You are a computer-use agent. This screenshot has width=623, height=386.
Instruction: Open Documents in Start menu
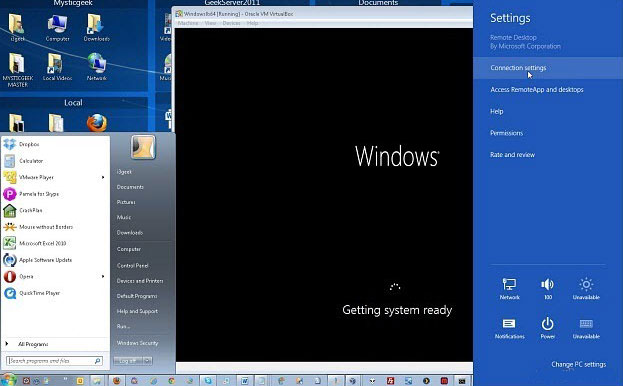point(130,187)
